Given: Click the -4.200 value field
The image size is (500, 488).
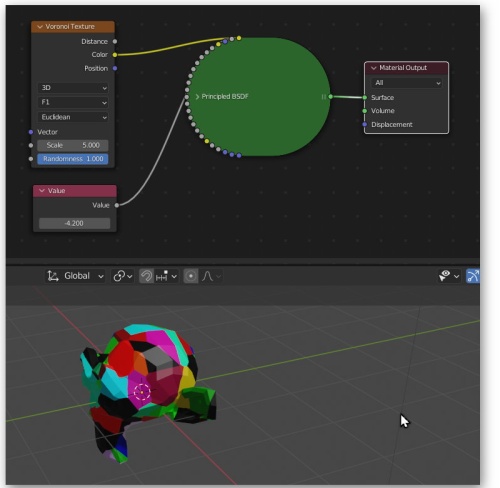Looking at the screenshot, I should pos(74,223).
